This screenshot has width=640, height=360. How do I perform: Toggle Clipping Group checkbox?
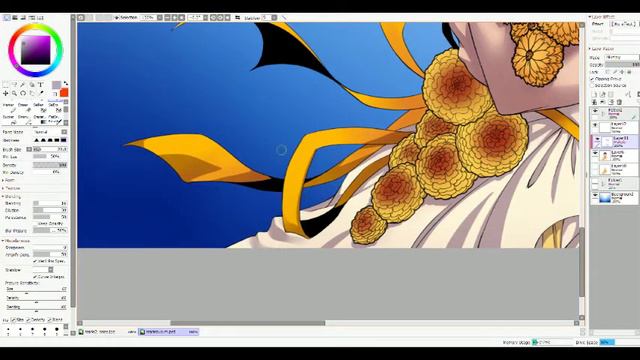pos(592,78)
